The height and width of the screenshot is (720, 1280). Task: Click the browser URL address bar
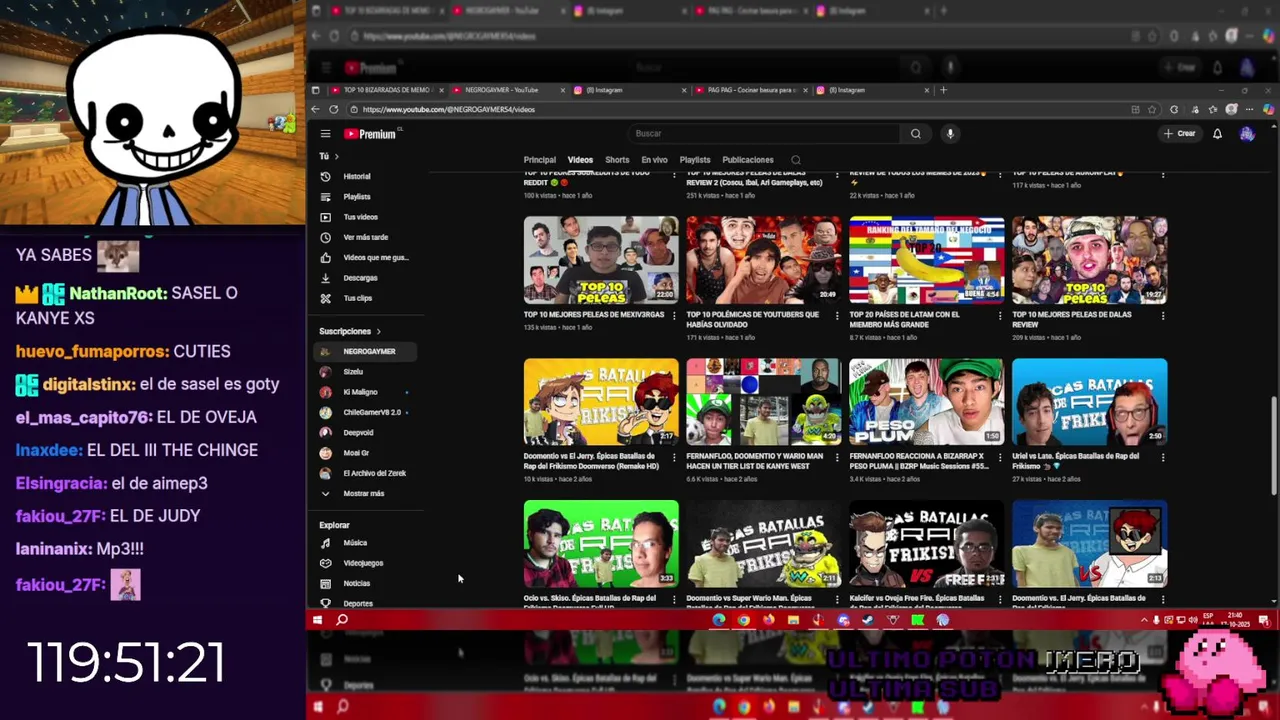(740, 109)
